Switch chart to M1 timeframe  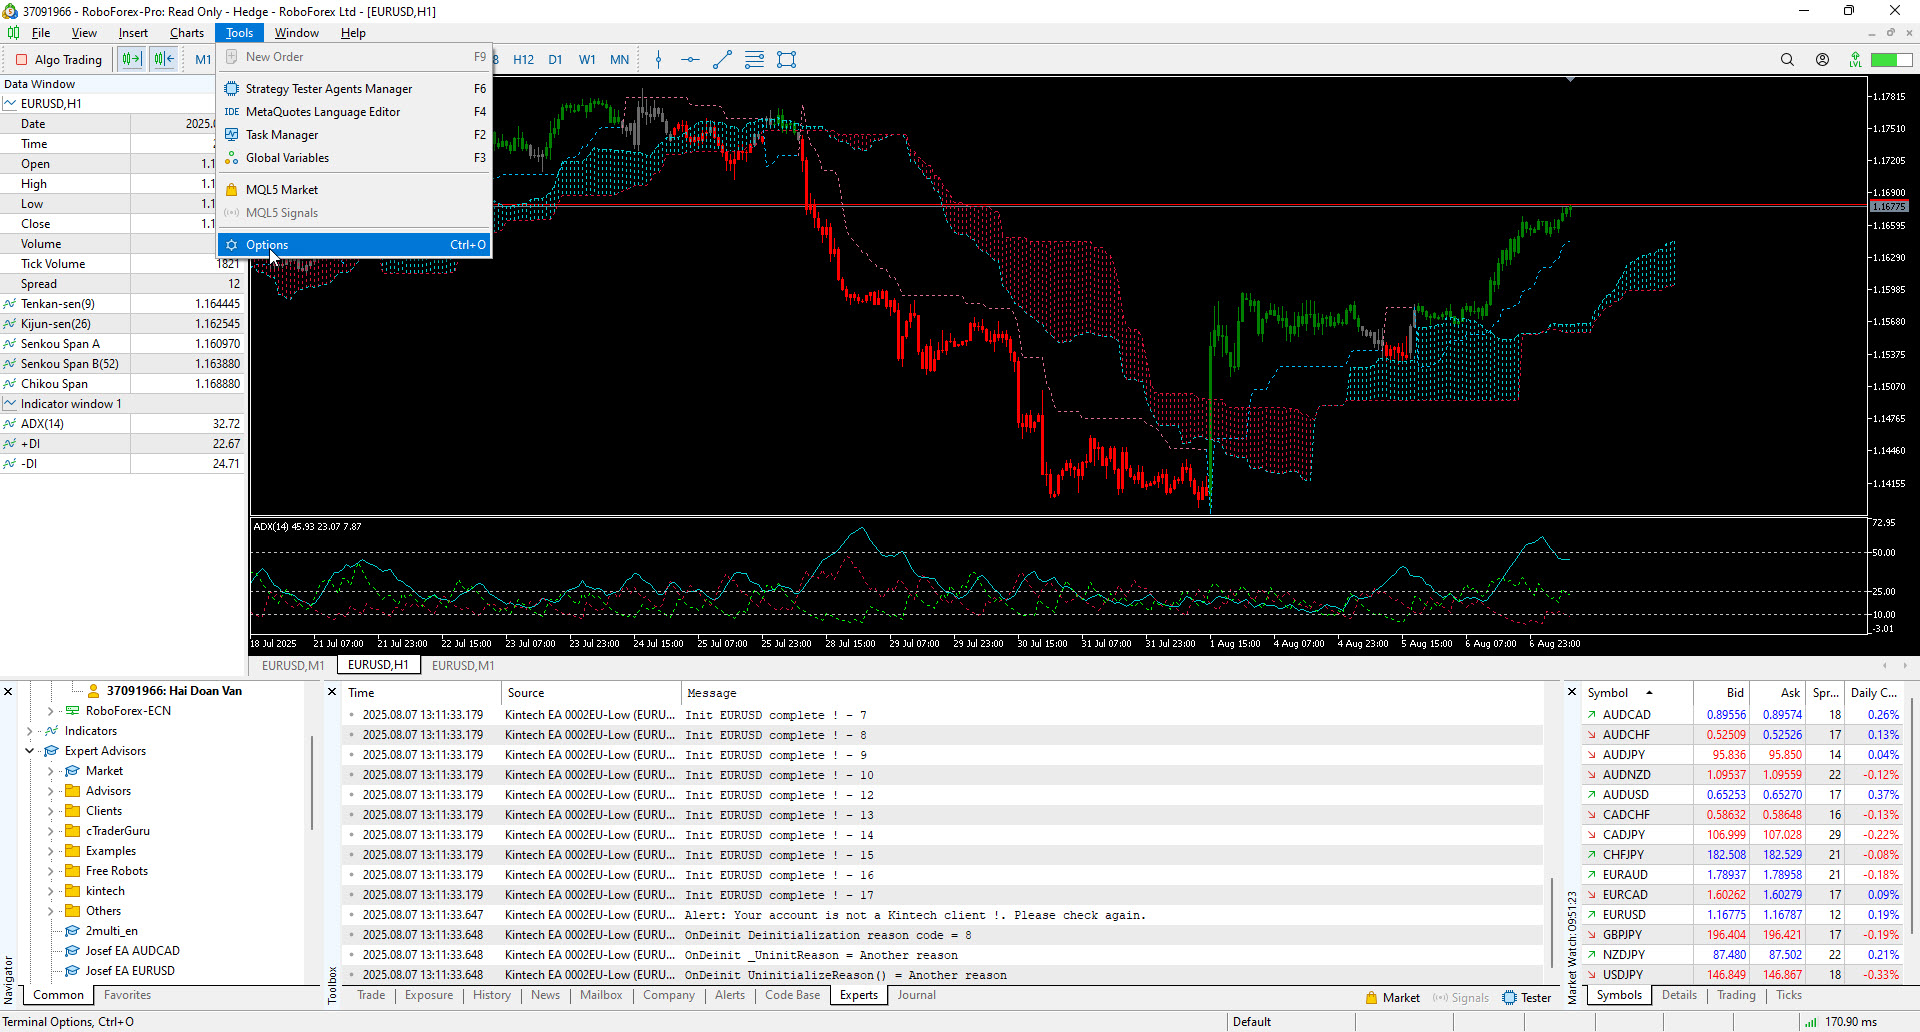tap(203, 60)
